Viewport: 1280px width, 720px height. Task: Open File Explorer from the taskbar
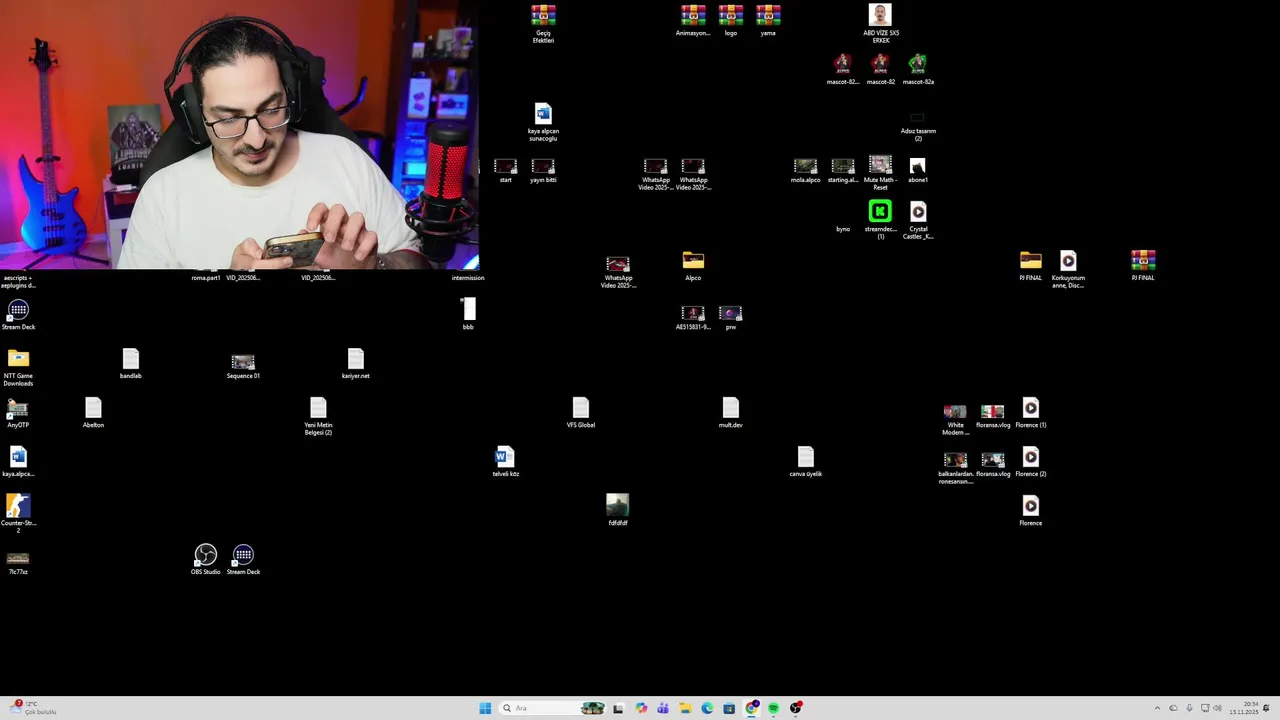pos(685,708)
